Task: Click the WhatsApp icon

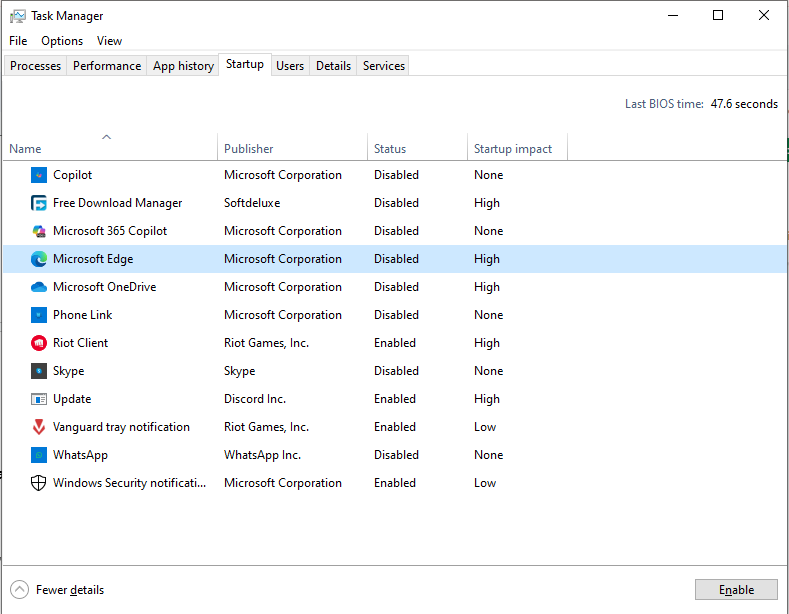Action: coord(39,455)
